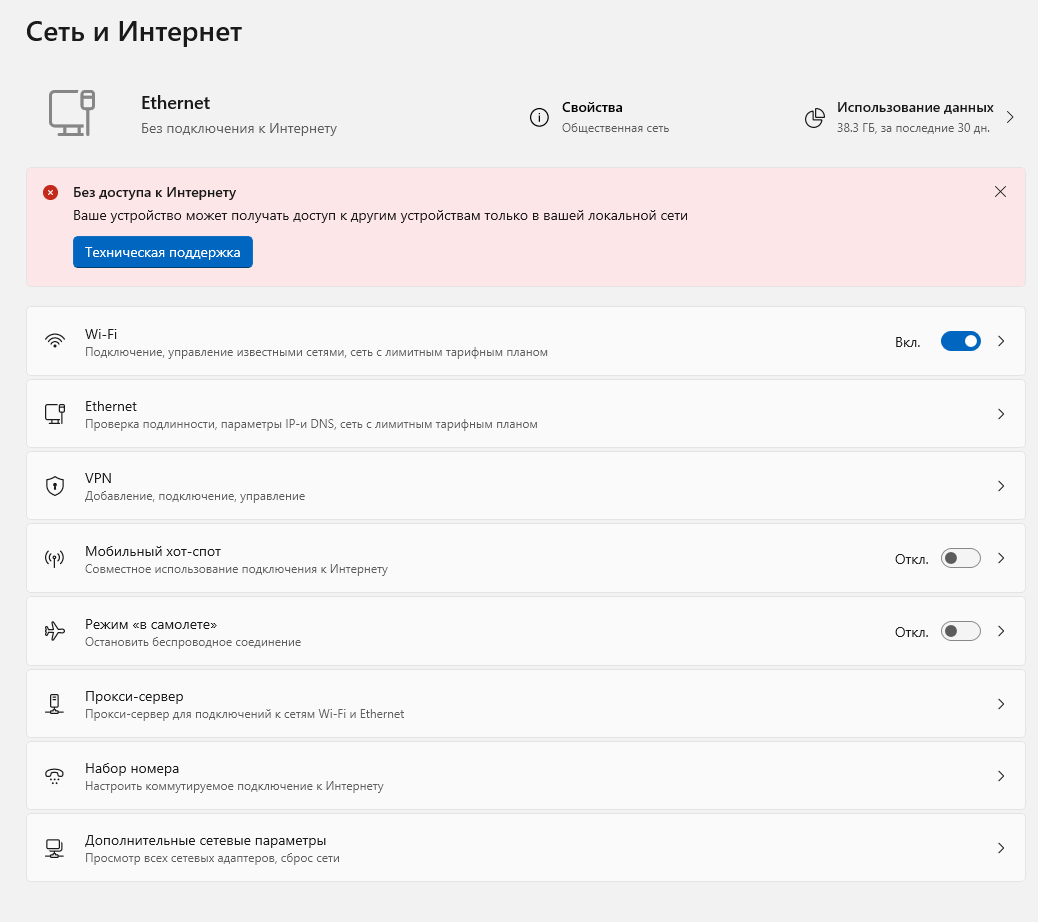The width and height of the screenshot is (1038, 922).
Task: Click Мобильный хот-спот title
Action: click(153, 551)
